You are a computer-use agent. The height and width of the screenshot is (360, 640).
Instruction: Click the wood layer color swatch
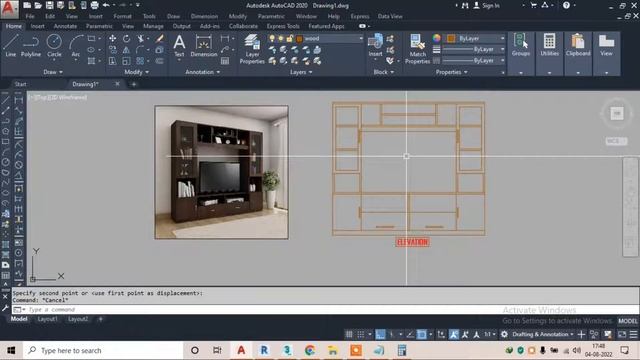pyautogui.click(x=300, y=39)
